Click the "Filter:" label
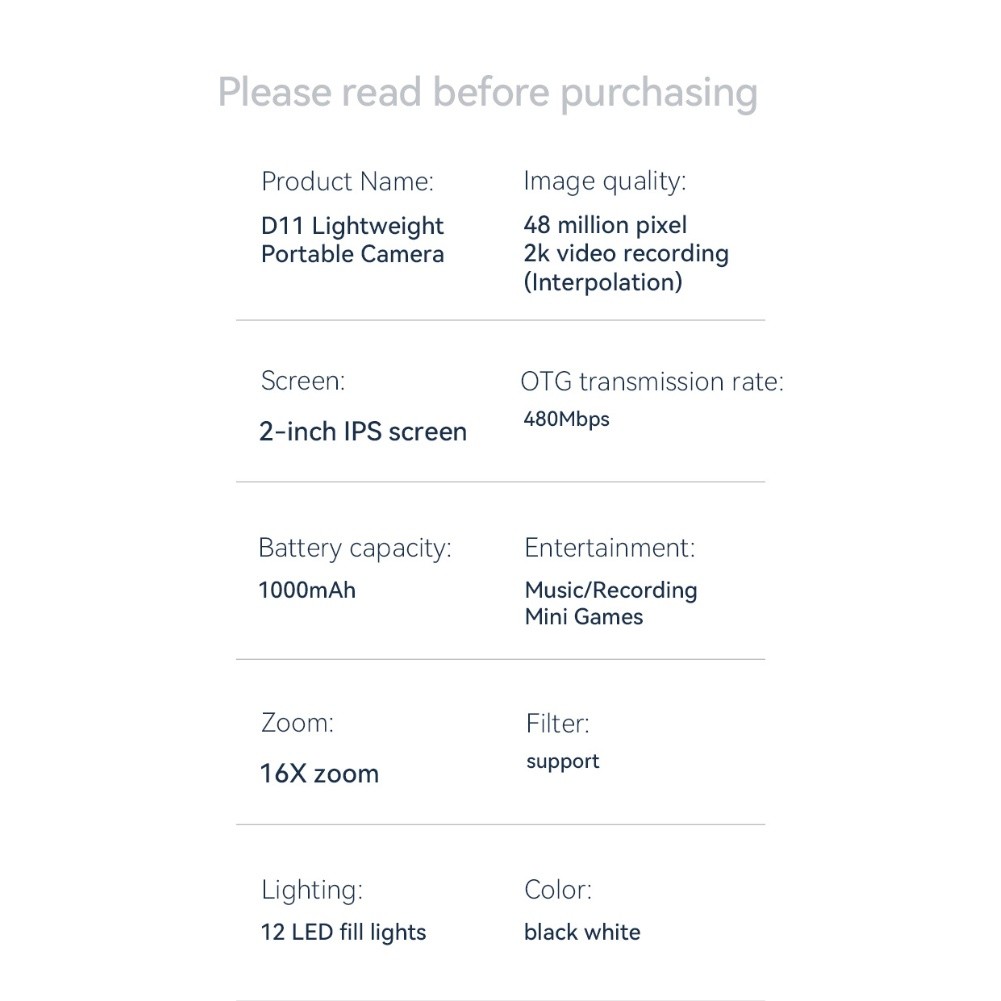The height and width of the screenshot is (1001, 1001). click(557, 723)
